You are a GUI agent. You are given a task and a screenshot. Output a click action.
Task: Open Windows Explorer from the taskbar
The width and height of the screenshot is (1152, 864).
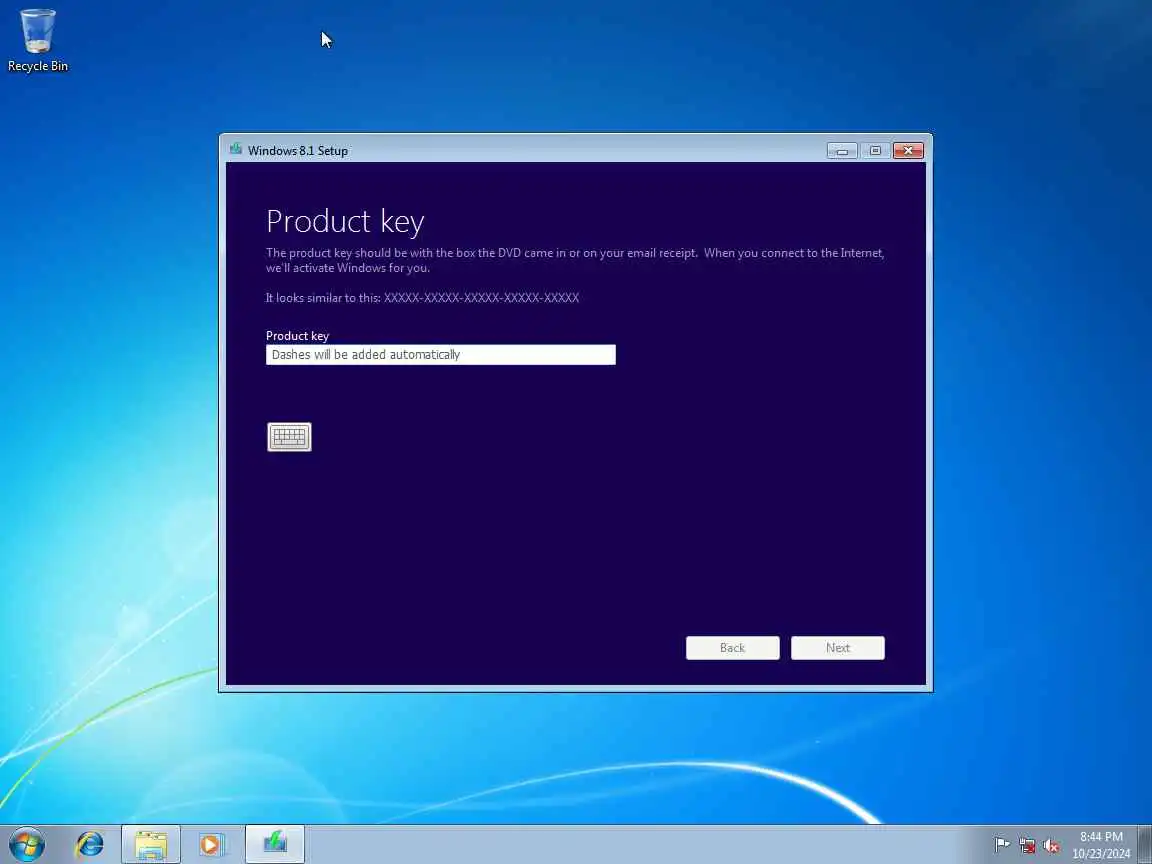click(151, 845)
